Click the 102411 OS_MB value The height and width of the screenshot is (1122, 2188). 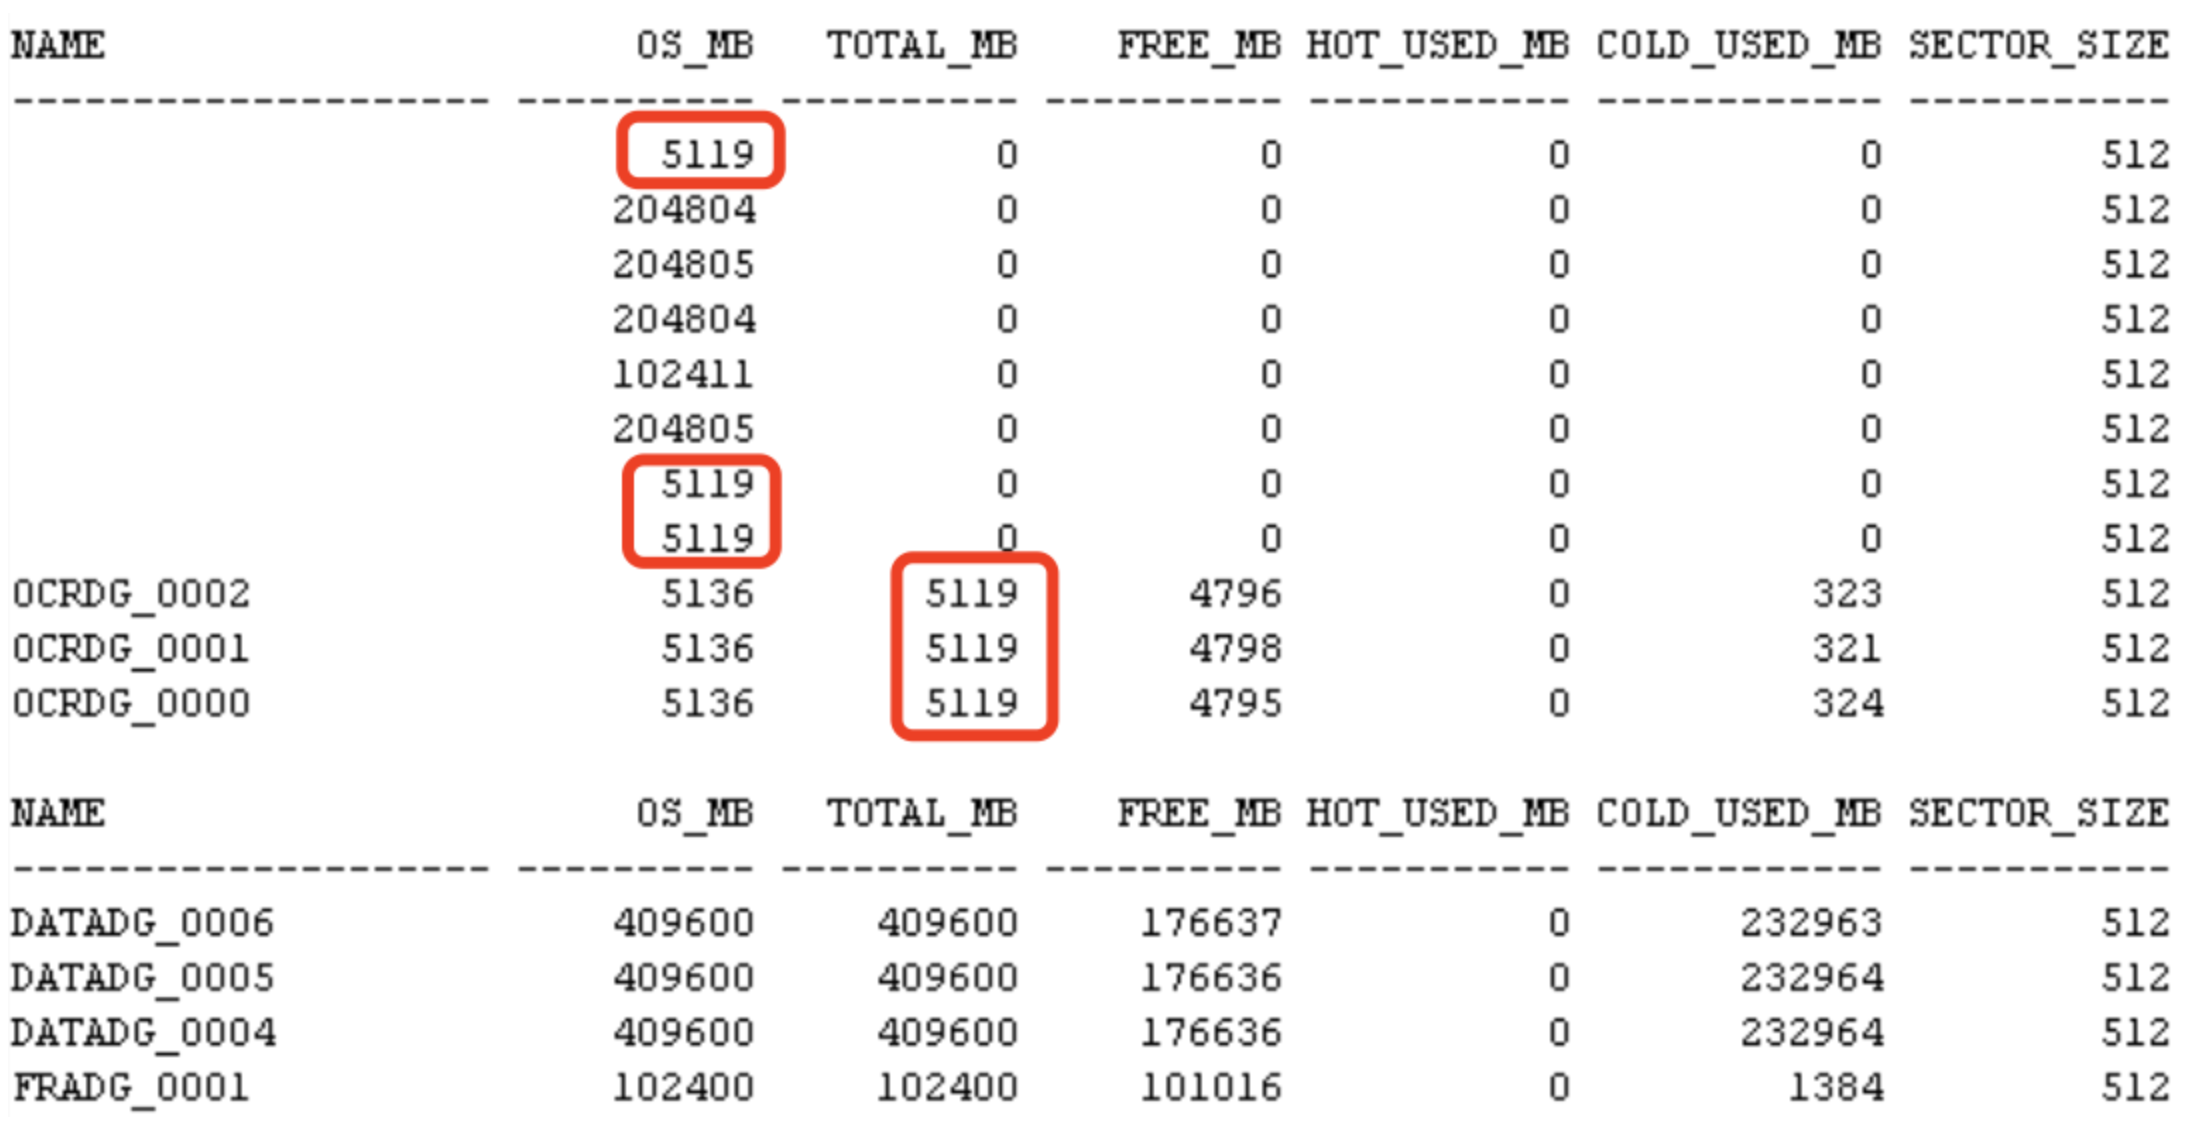[x=682, y=374]
